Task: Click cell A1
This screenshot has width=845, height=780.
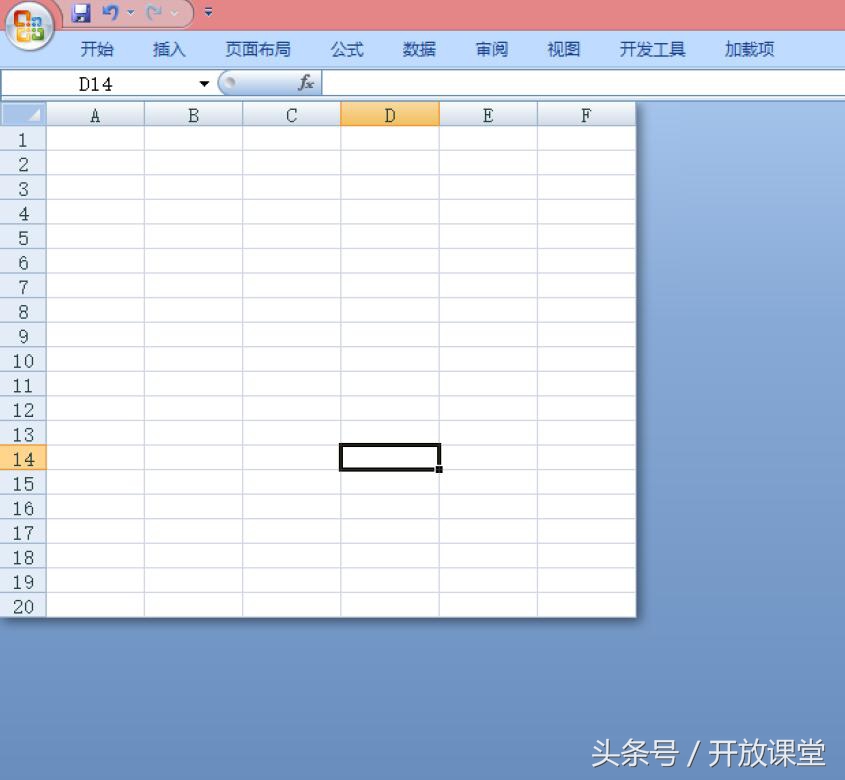Action: (95, 139)
